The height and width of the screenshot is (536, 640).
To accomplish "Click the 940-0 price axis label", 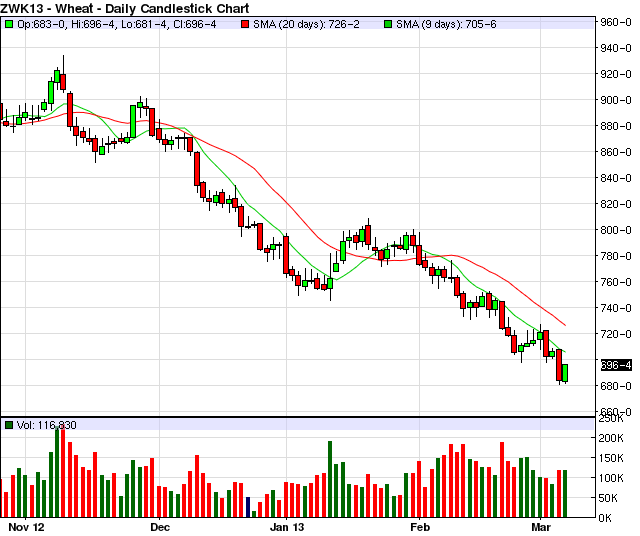I will [616, 48].
